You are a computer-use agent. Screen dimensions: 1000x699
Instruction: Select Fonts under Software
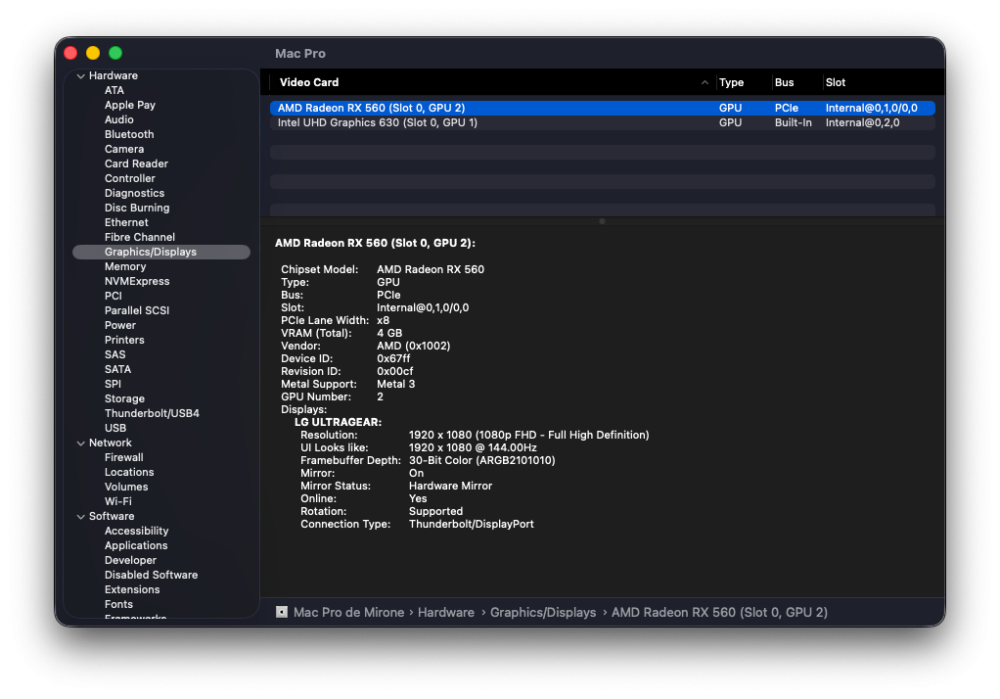pos(119,605)
